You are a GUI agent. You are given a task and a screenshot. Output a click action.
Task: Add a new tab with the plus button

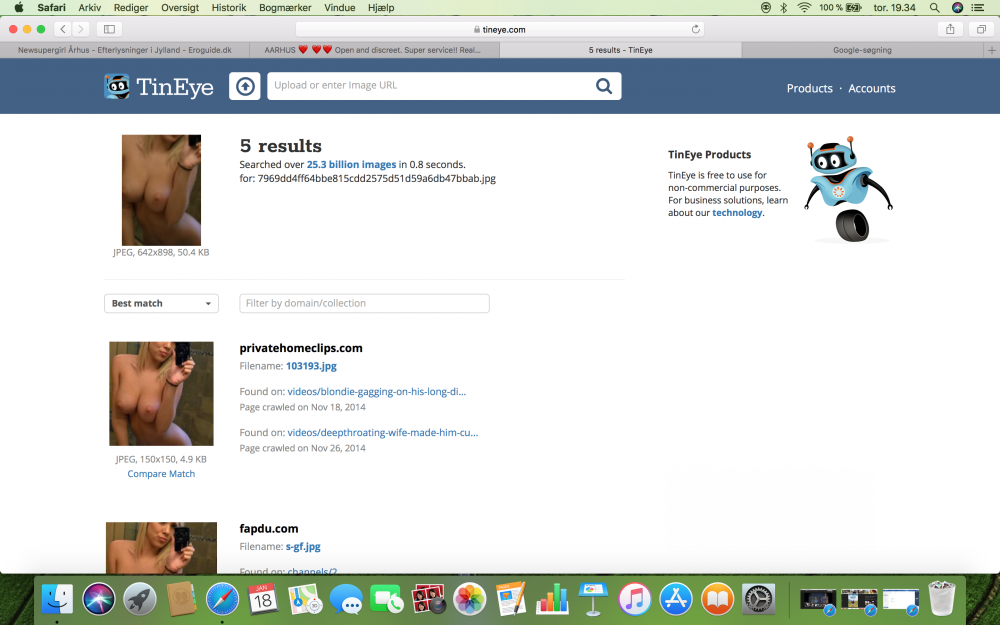[992, 50]
